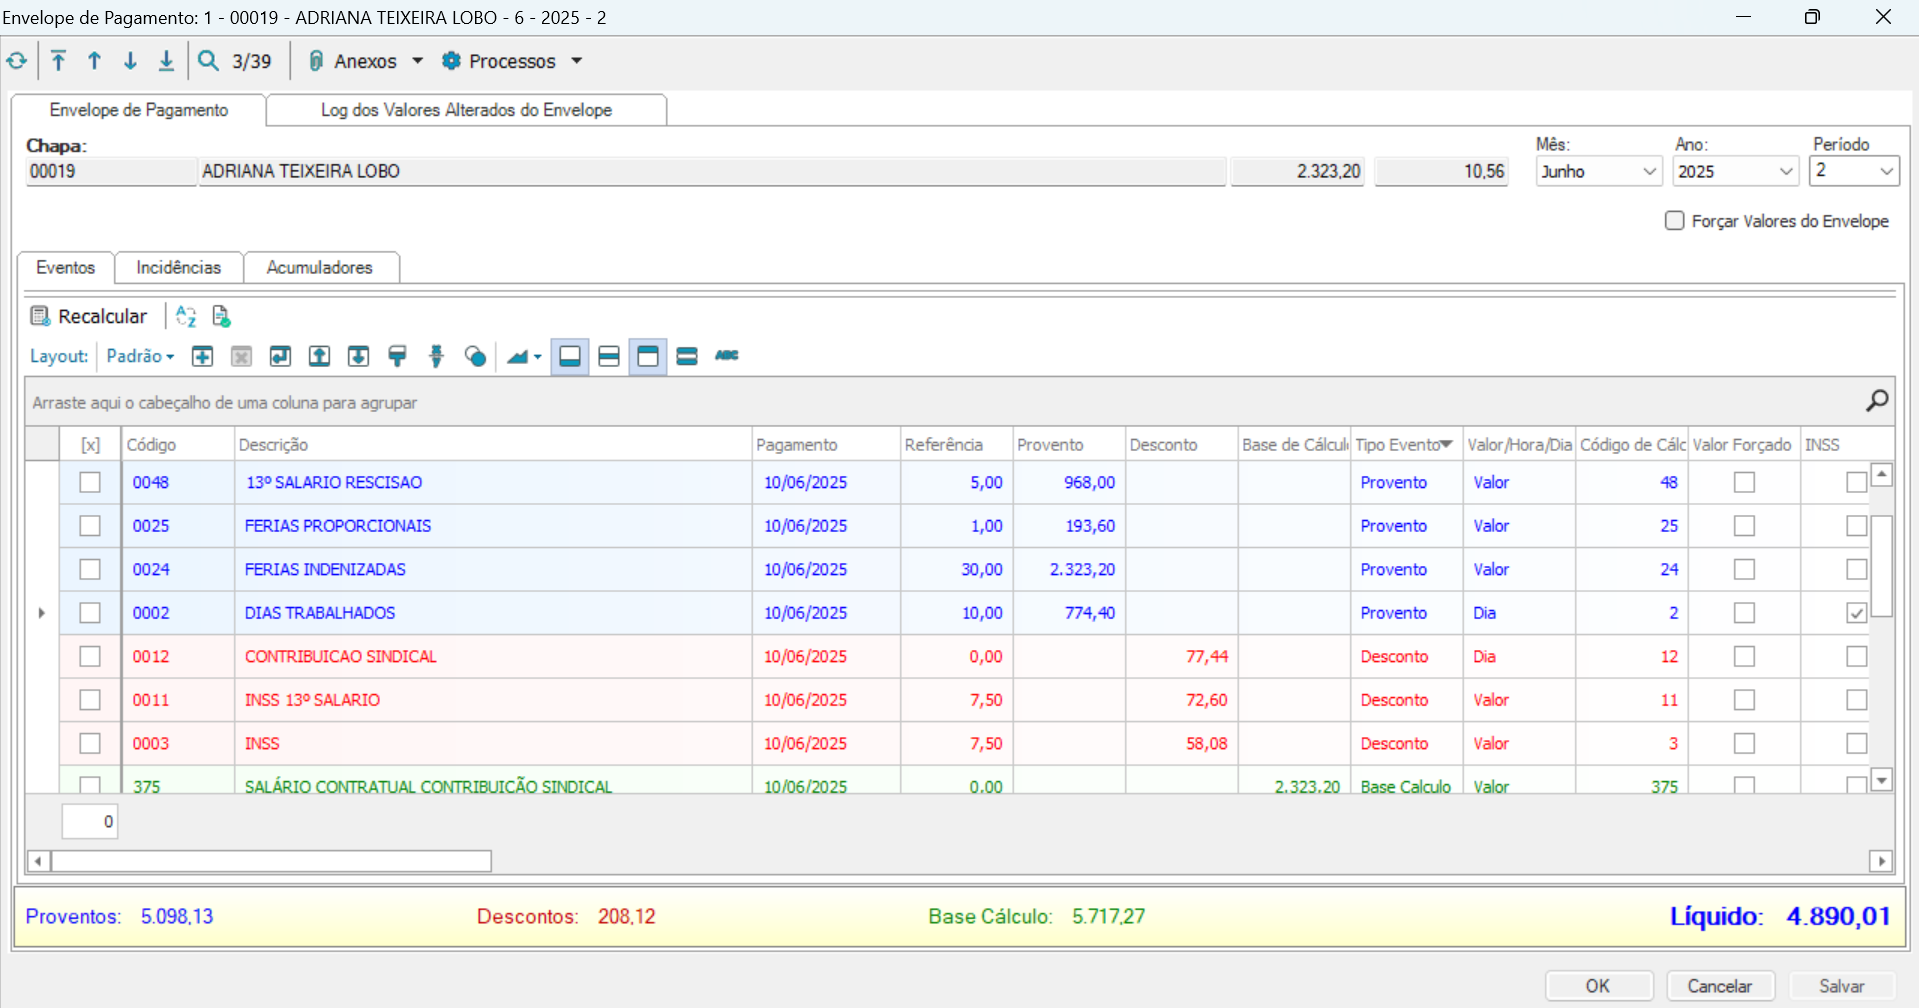Jump to the last record
Viewport: 1919px width, 1008px height.
point(167,61)
